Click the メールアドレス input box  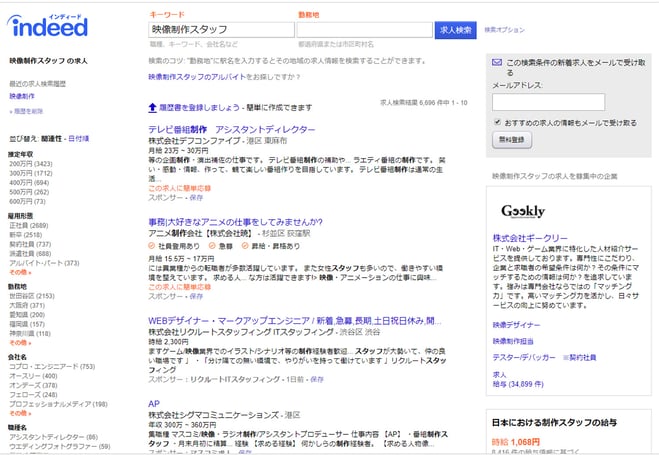548,102
